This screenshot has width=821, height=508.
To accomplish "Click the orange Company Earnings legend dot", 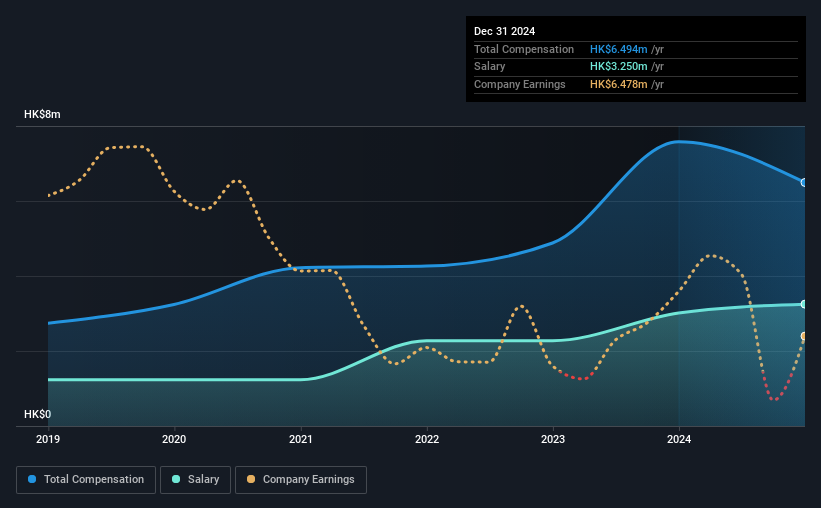I will pos(251,479).
